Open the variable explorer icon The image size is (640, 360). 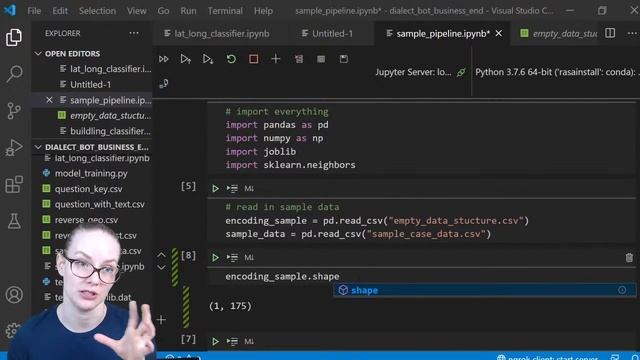click(321, 59)
